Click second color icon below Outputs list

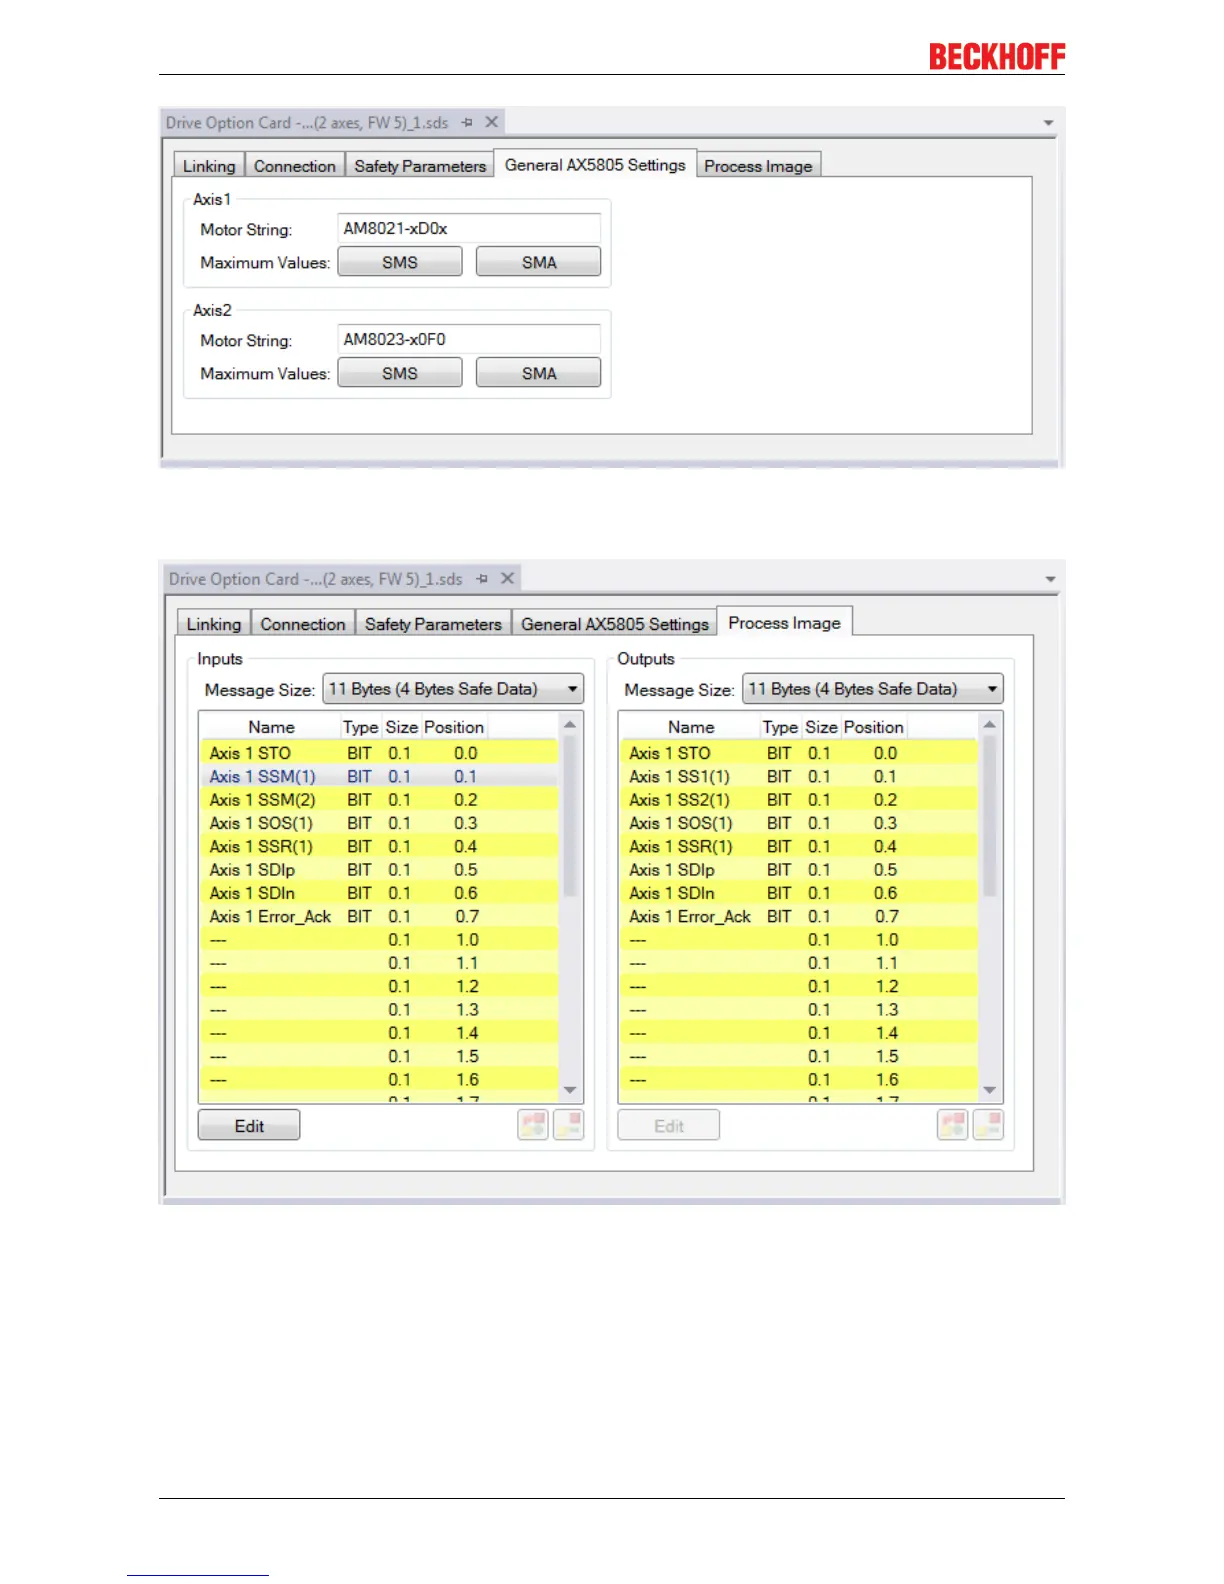click(988, 1125)
